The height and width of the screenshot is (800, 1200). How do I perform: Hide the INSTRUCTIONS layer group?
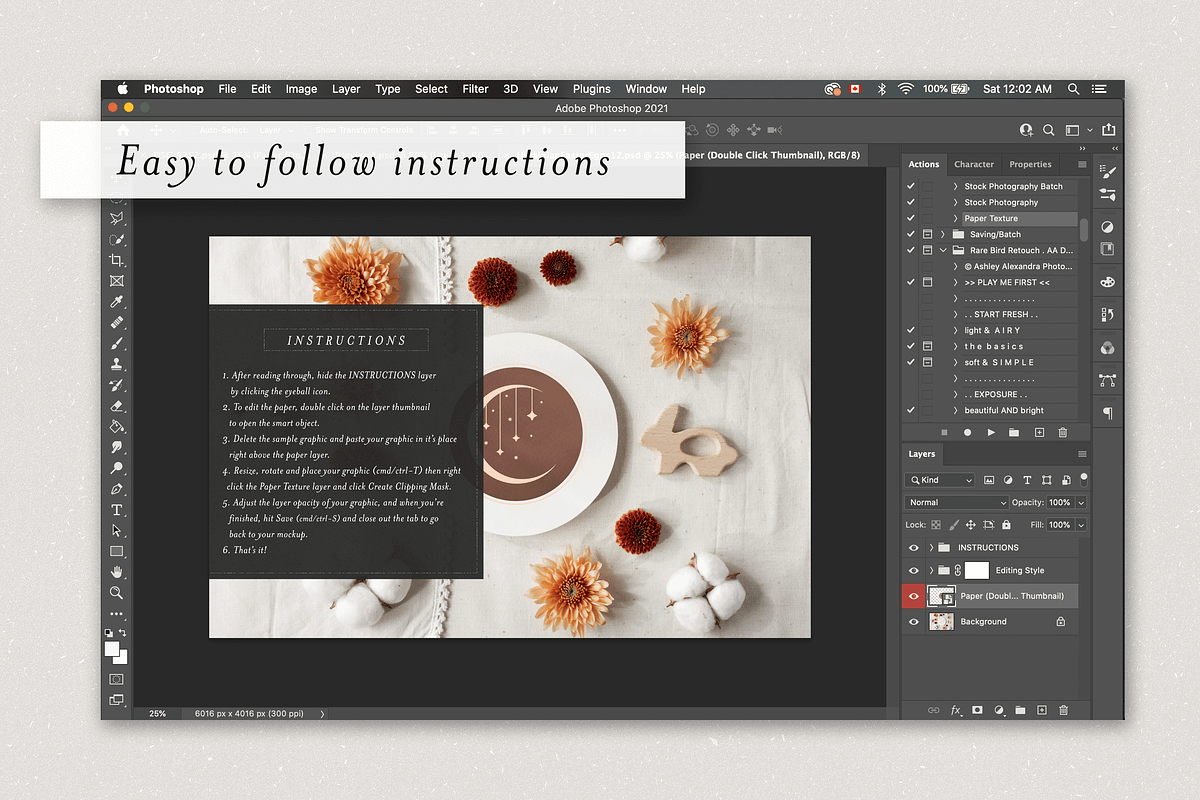pos(913,548)
